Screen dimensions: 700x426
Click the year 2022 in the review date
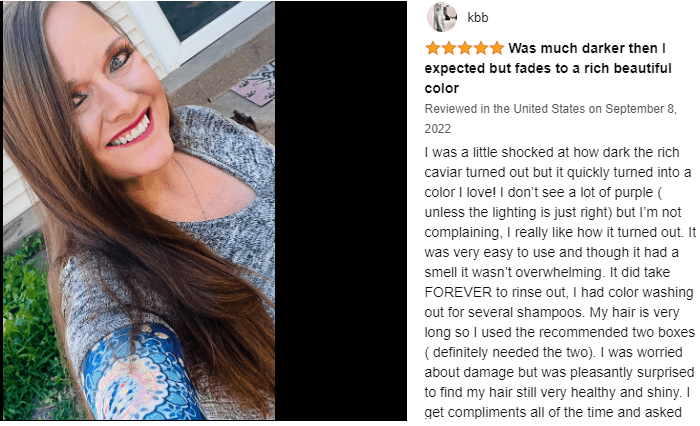[x=438, y=129]
